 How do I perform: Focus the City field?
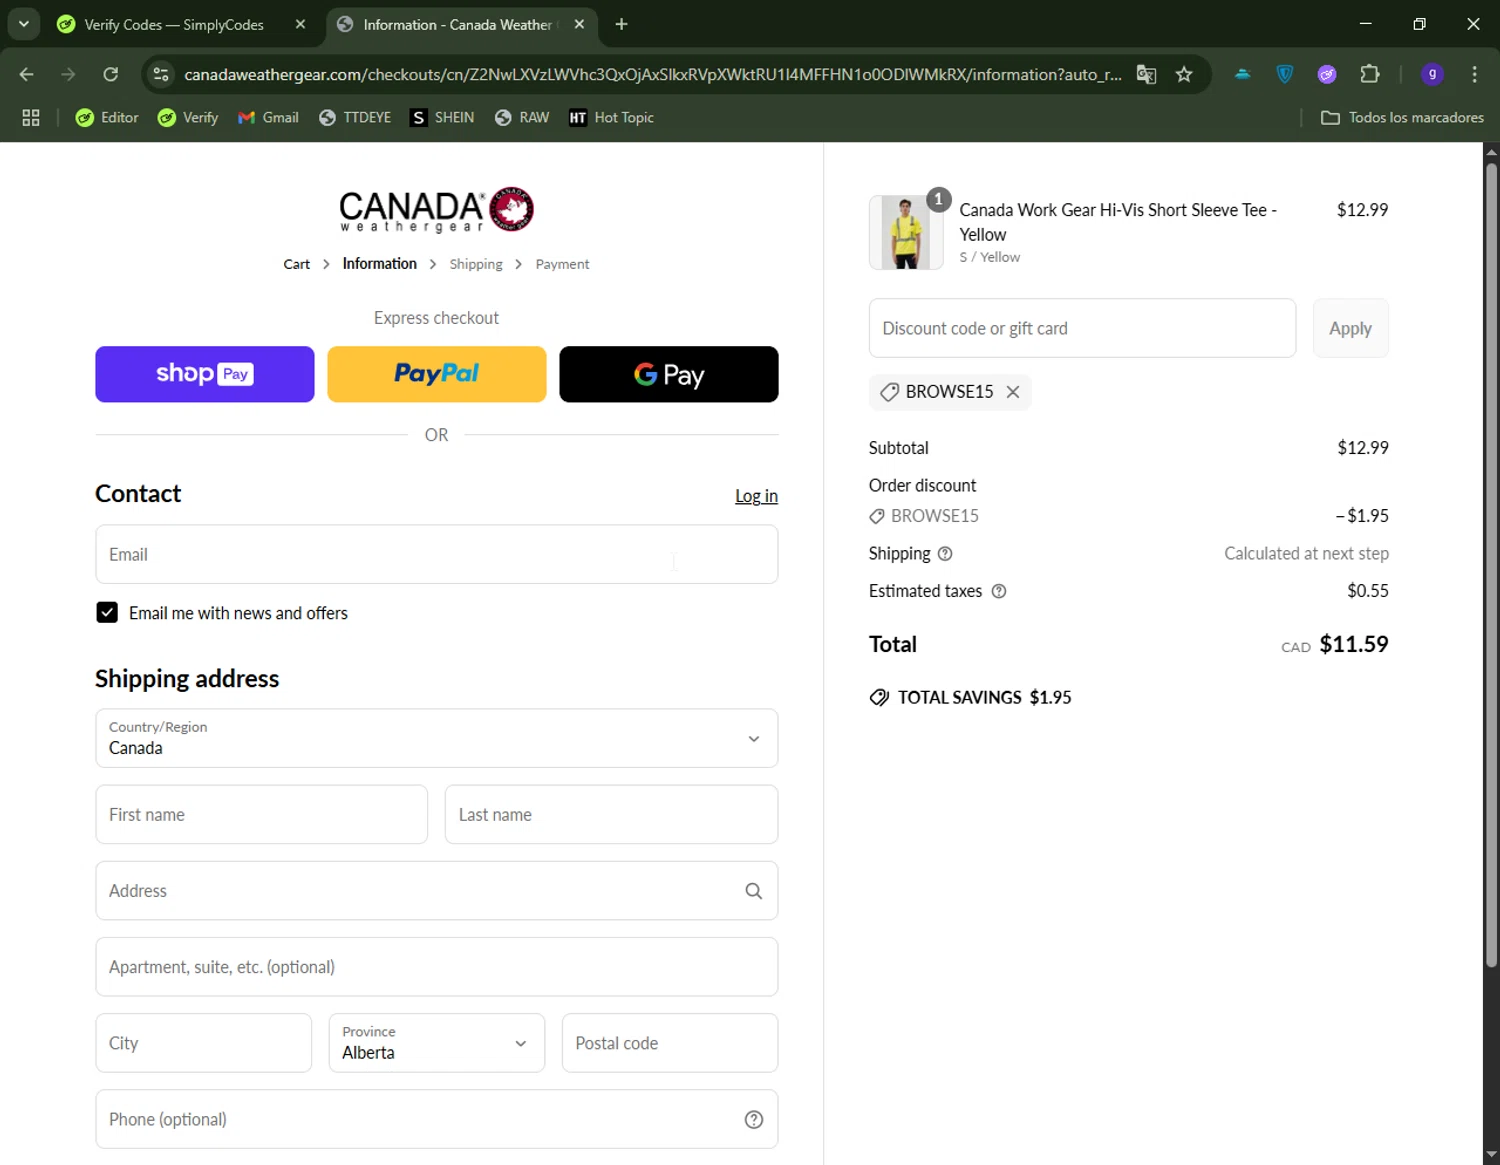point(204,1042)
